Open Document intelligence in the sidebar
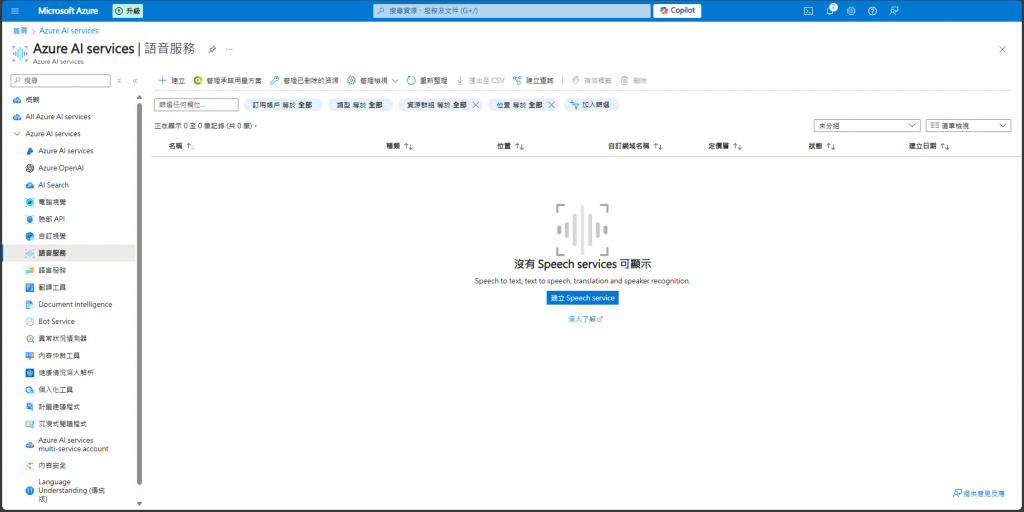The height and width of the screenshot is (512, 1024). 74,304
